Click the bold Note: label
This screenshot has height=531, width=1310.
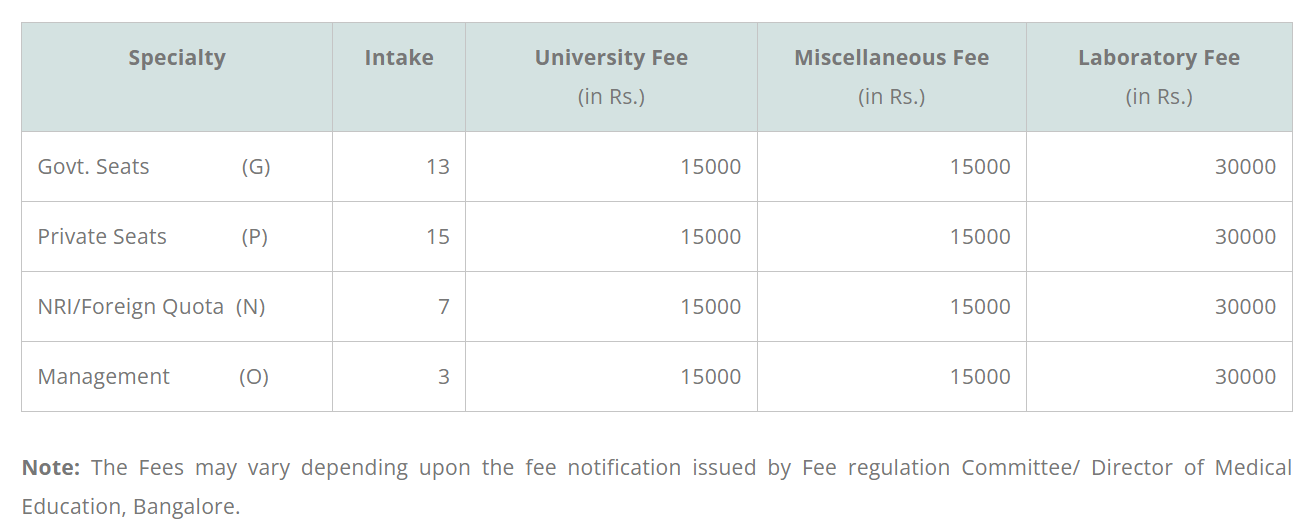point(51,467)
